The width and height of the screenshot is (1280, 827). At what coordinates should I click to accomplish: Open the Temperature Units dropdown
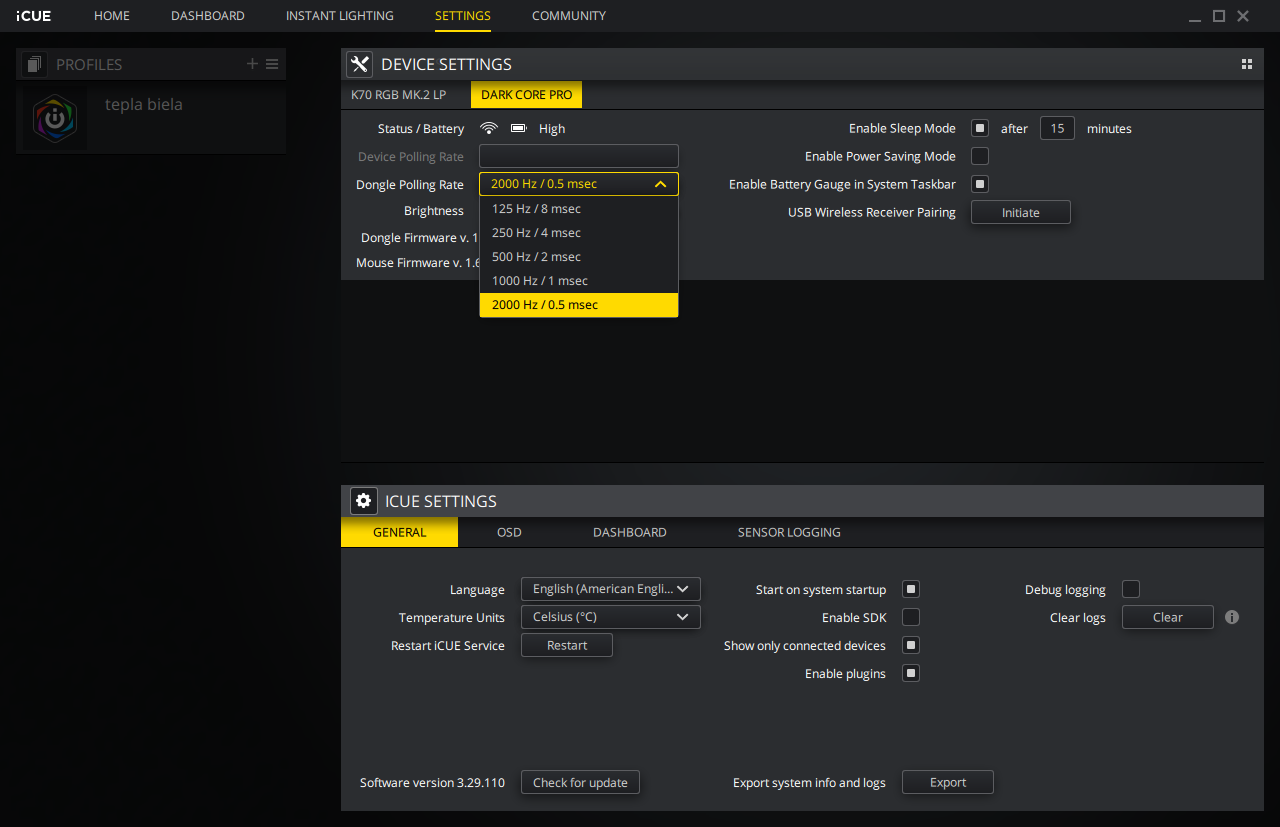point(611,617)
